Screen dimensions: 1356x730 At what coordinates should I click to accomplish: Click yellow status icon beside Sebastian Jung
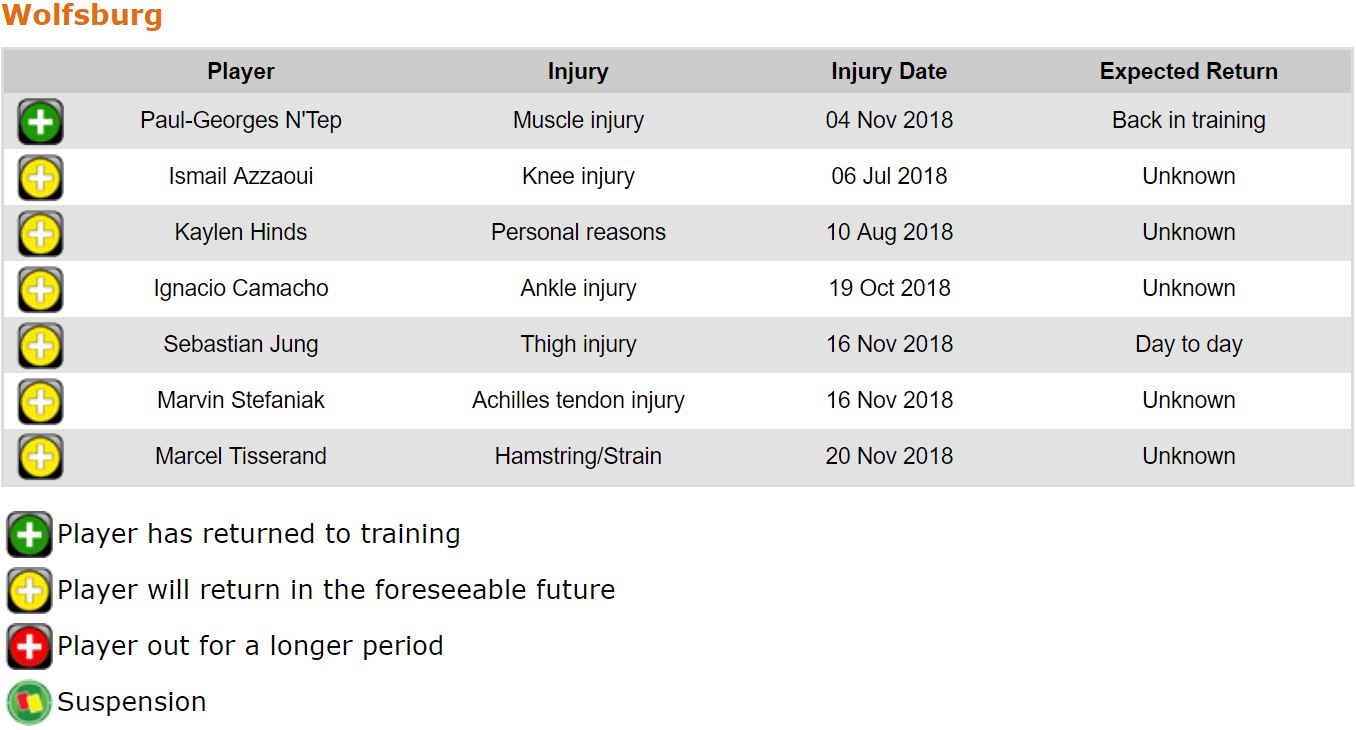[40, 346]
